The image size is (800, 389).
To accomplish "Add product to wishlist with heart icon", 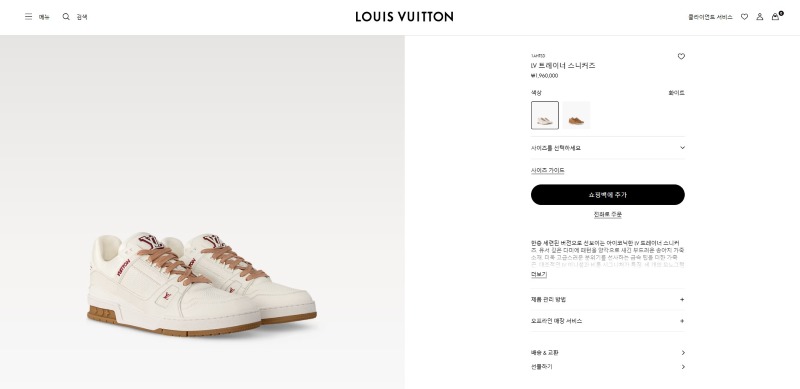I will pyautogui.click(x=681, y=57).
